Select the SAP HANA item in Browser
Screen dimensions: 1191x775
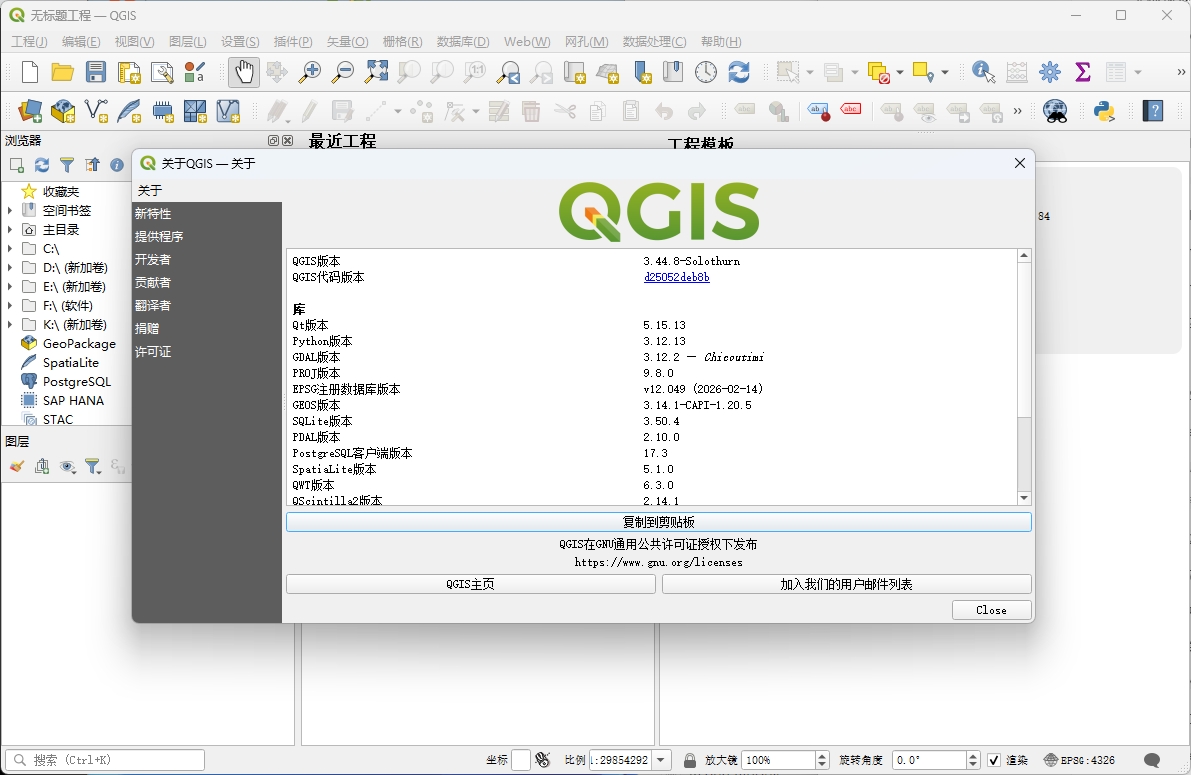(73, 400)
